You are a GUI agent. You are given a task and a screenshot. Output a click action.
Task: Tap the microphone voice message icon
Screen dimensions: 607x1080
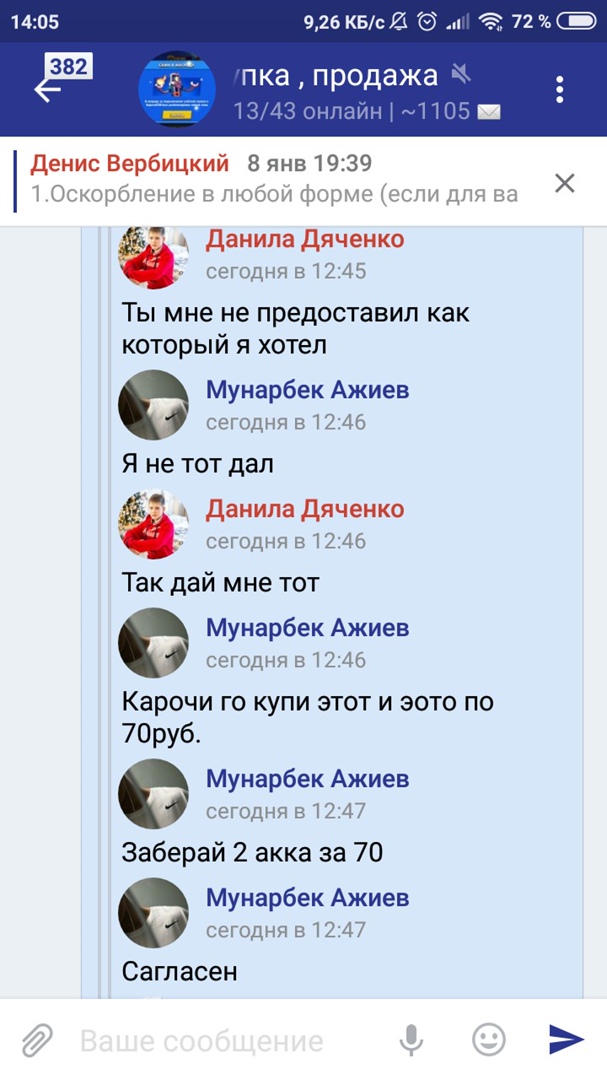pyautogui.click(x=411, y=1040)
